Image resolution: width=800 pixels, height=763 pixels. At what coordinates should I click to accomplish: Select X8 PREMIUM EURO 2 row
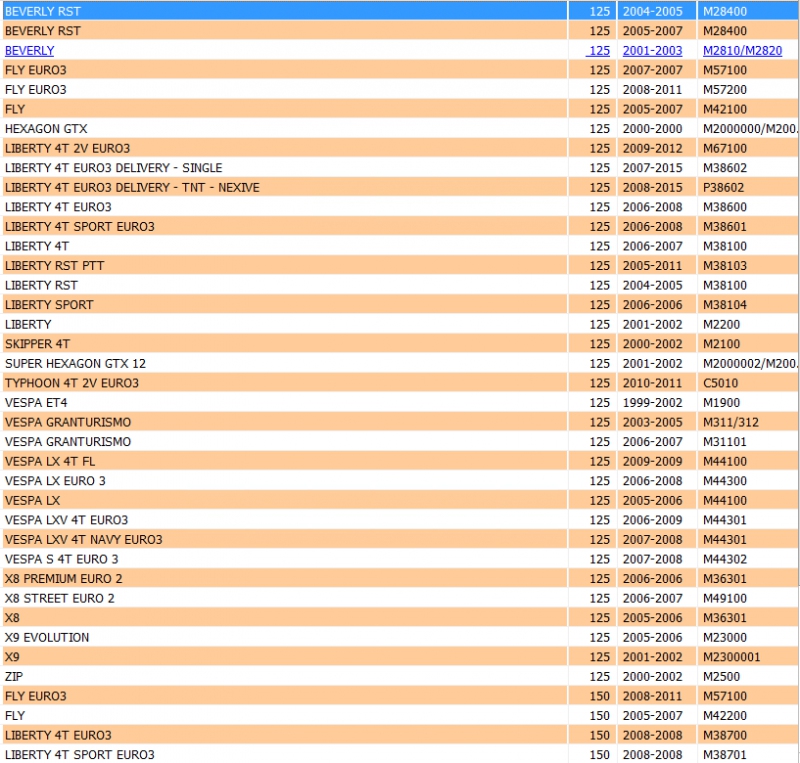400,579
